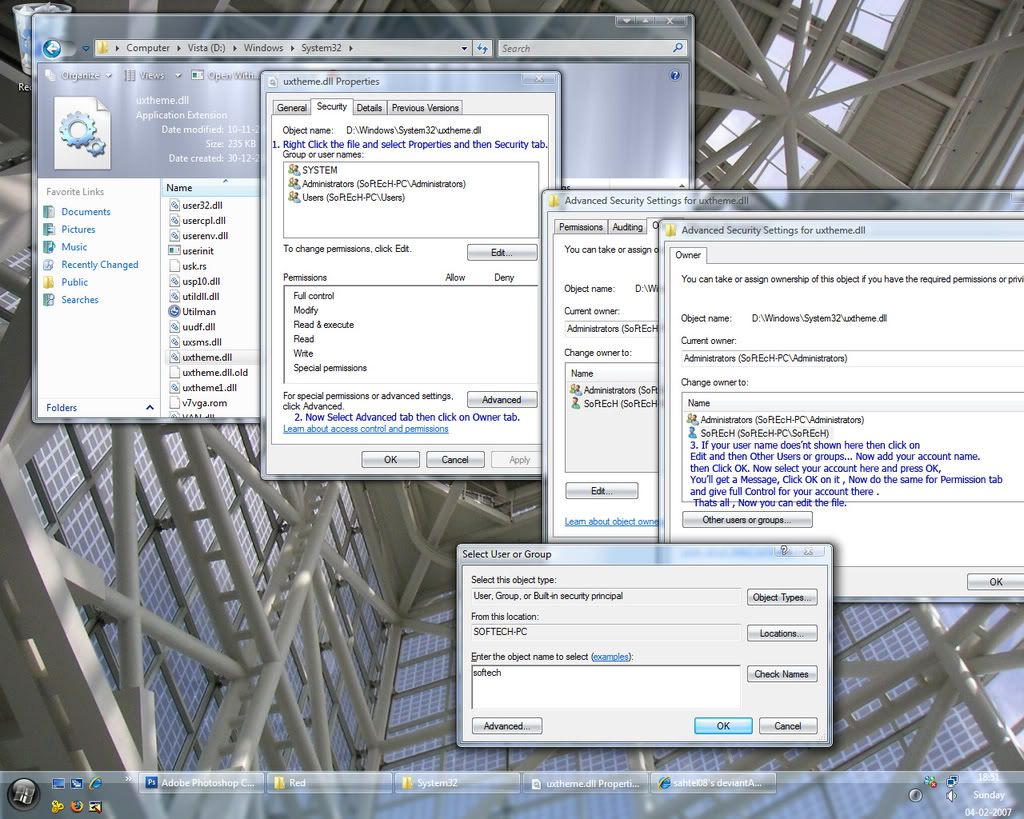Open Learn about access control and permissions link
Screen dimensions: 1024x819
click(366, 429)
